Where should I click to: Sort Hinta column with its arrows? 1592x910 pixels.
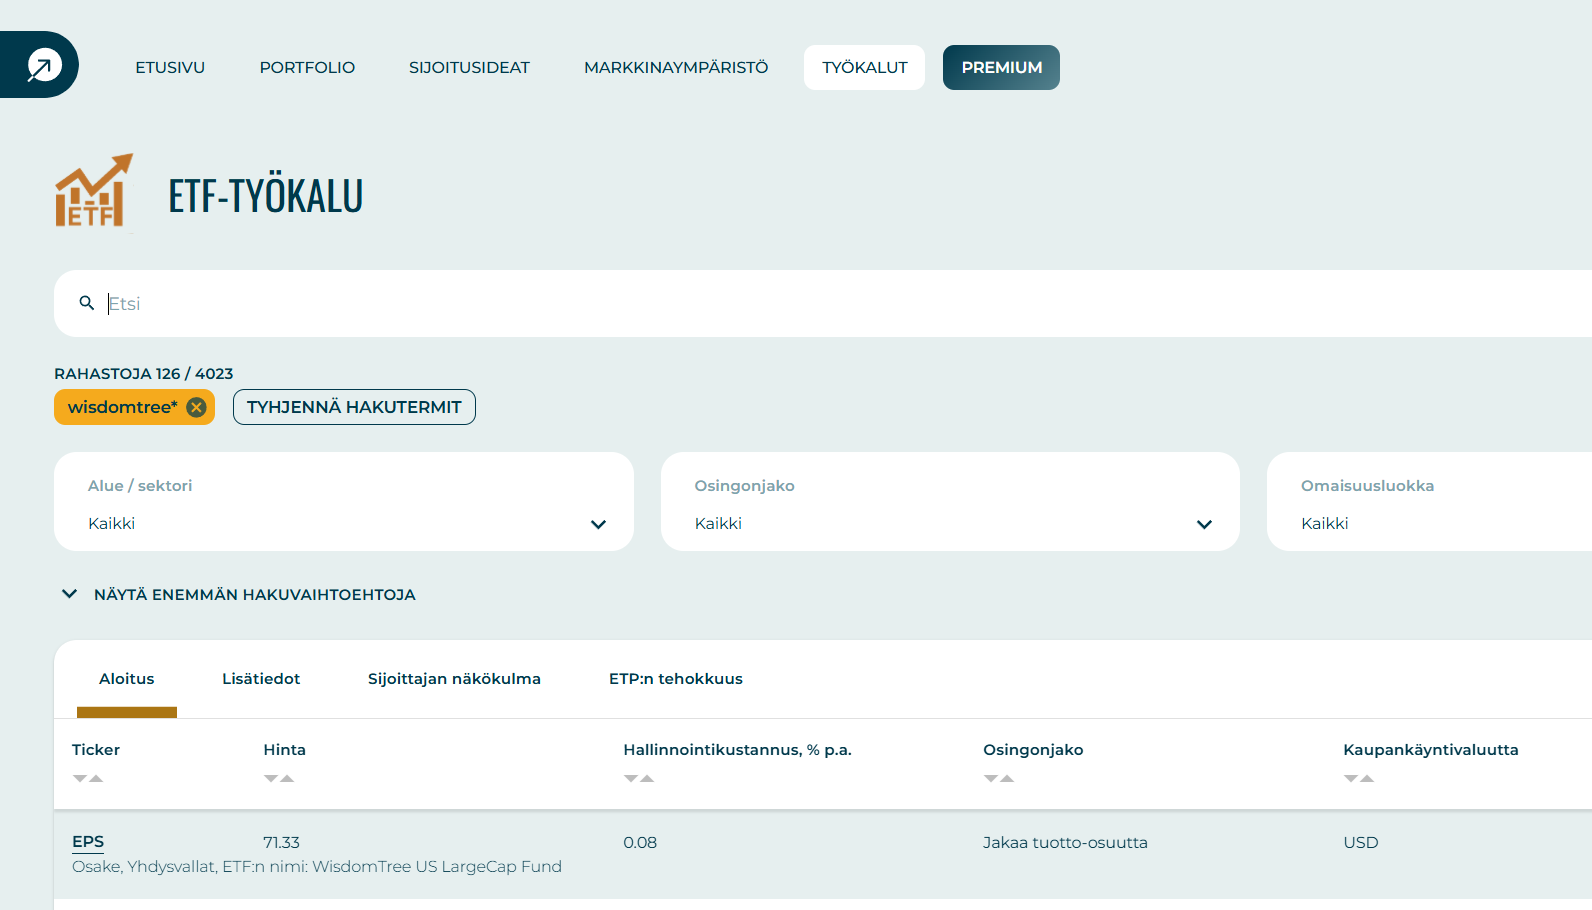pos(279,778)
